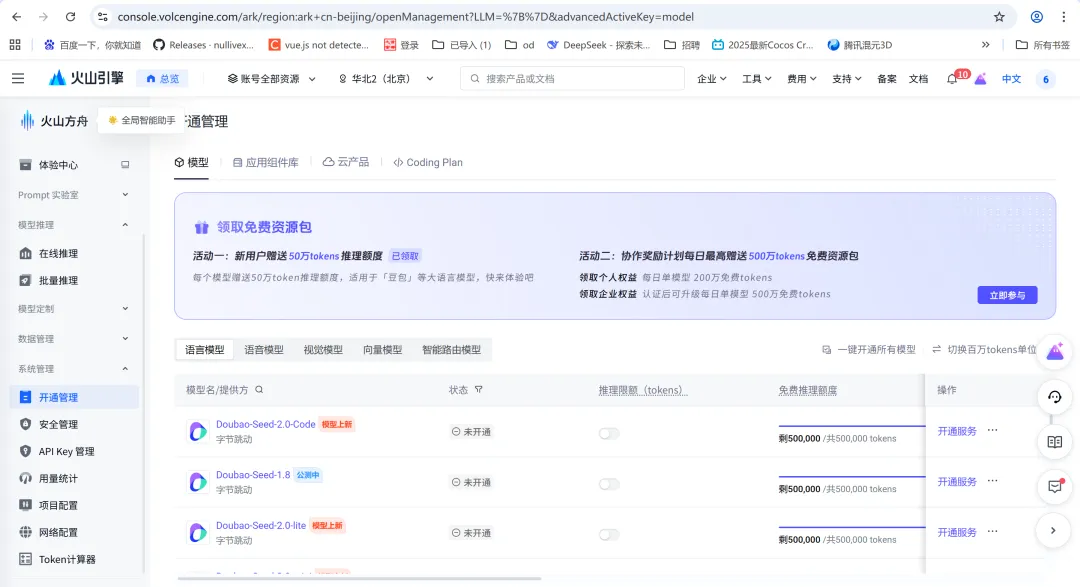
Task: Toggle inference limit for Doubao-Seed-2.0-lite
Action: click(609, 535)
